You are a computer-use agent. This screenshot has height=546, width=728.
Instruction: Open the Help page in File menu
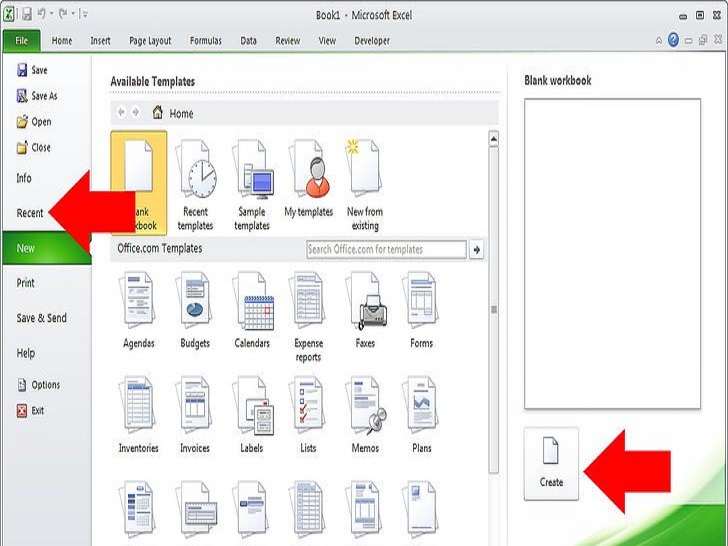[x=26, y=353]
